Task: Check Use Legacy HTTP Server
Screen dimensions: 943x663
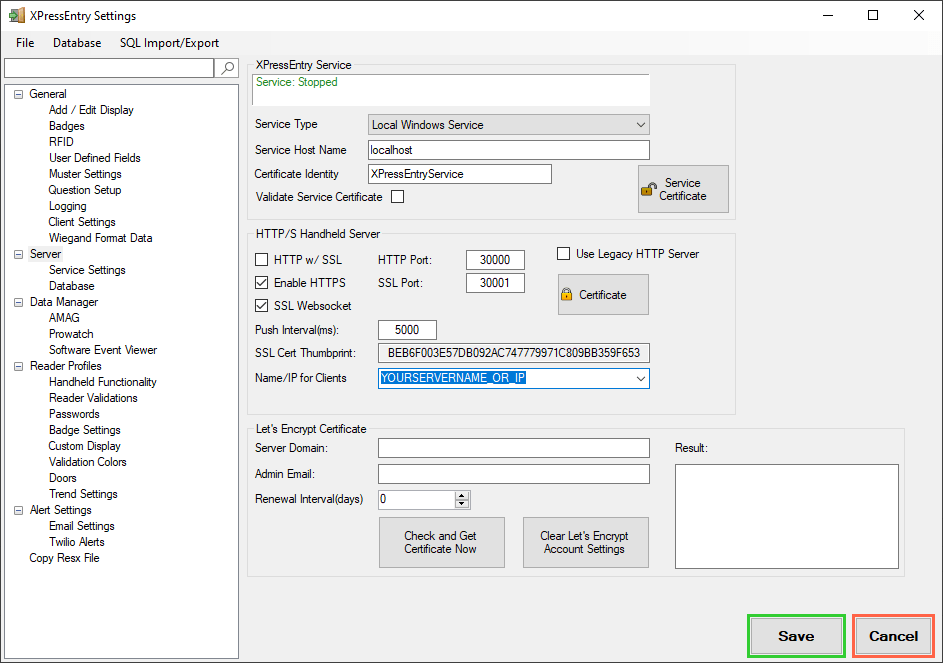Action: pyautogui.click(x=564, y=254)
